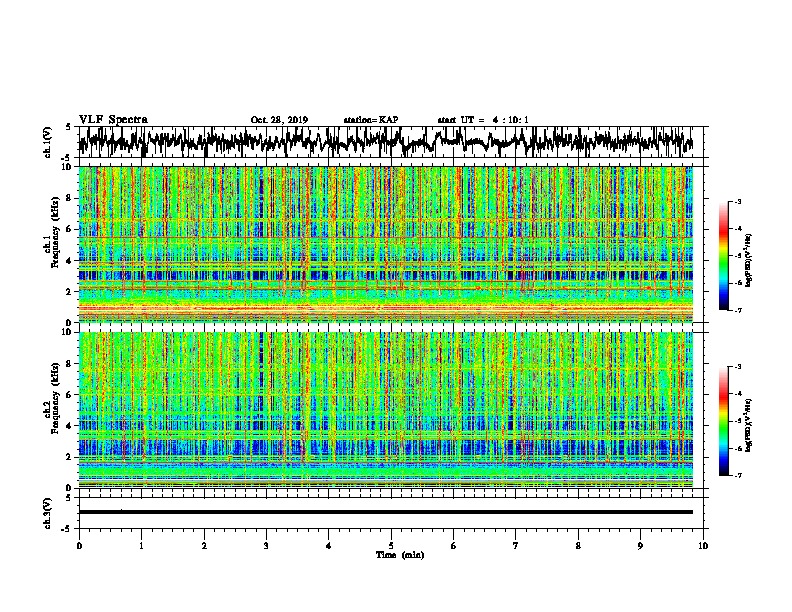The width and height of the screenshot is (792, 612).
Task: Click the "ch.3(V)" axis label
Action: [48, 513]
